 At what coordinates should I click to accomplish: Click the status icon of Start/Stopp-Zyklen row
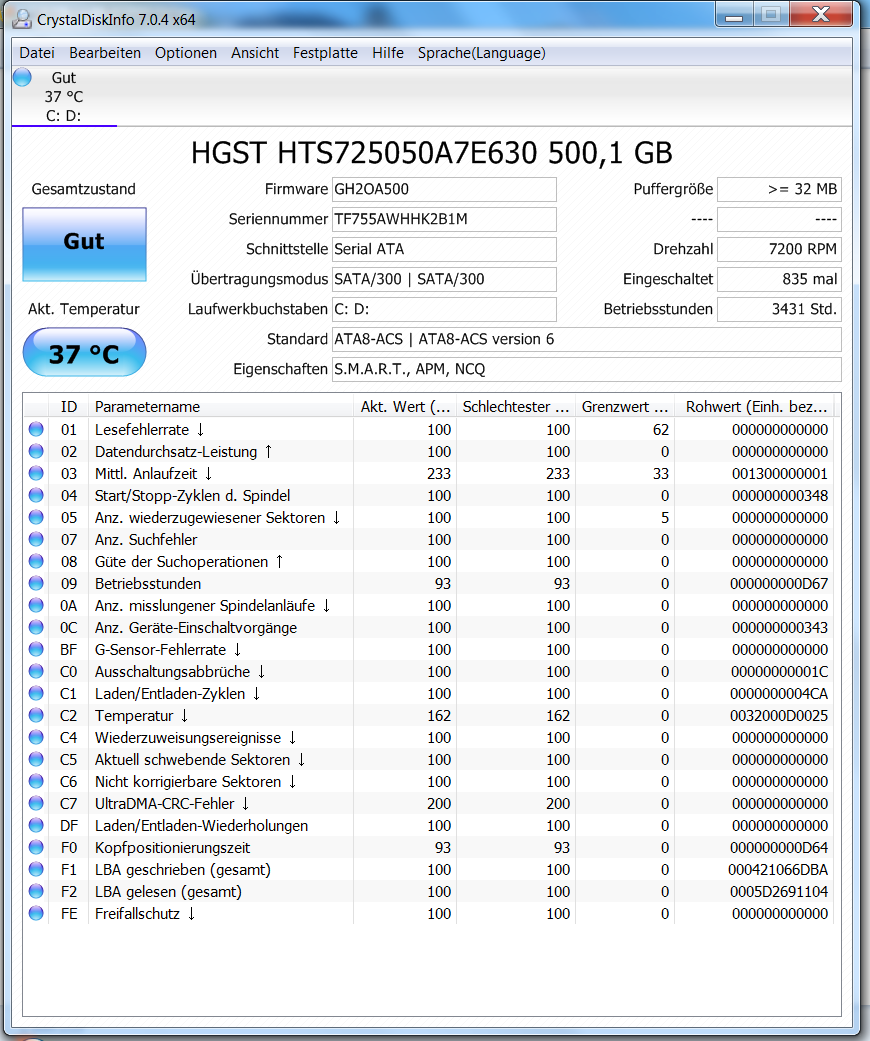click(x=36, y=495)
